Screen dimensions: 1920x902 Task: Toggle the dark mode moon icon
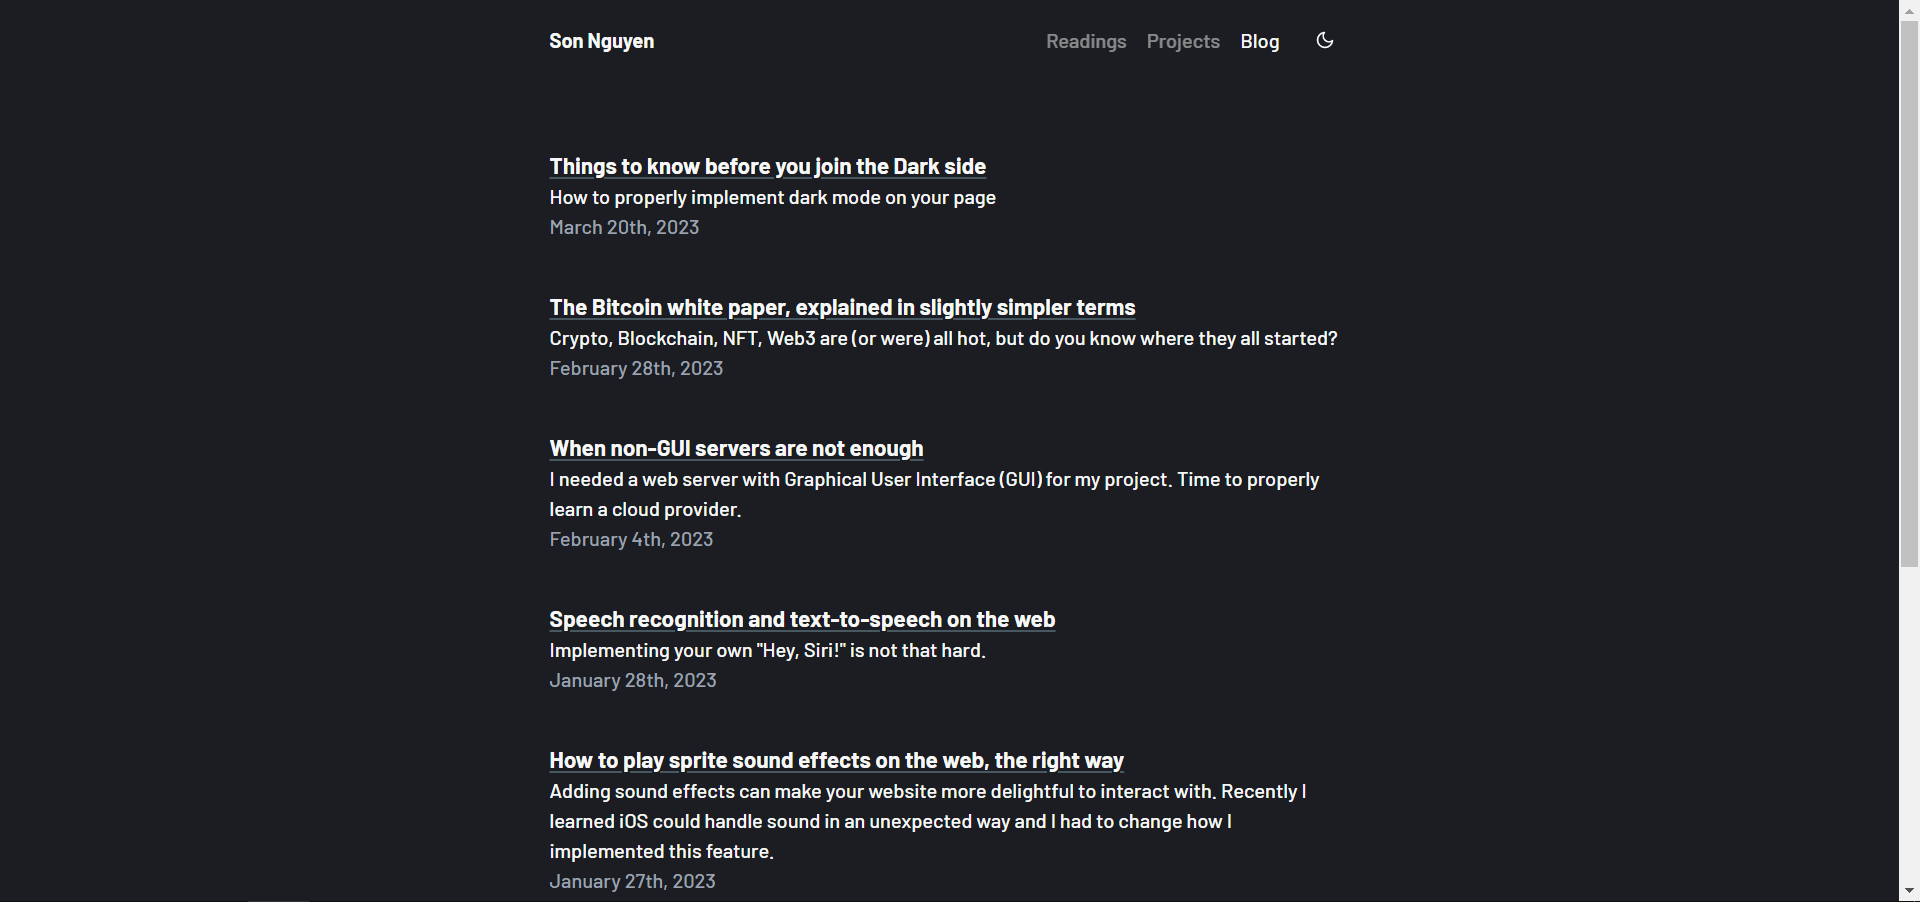pyautogui.click(x=1325, y=41)
